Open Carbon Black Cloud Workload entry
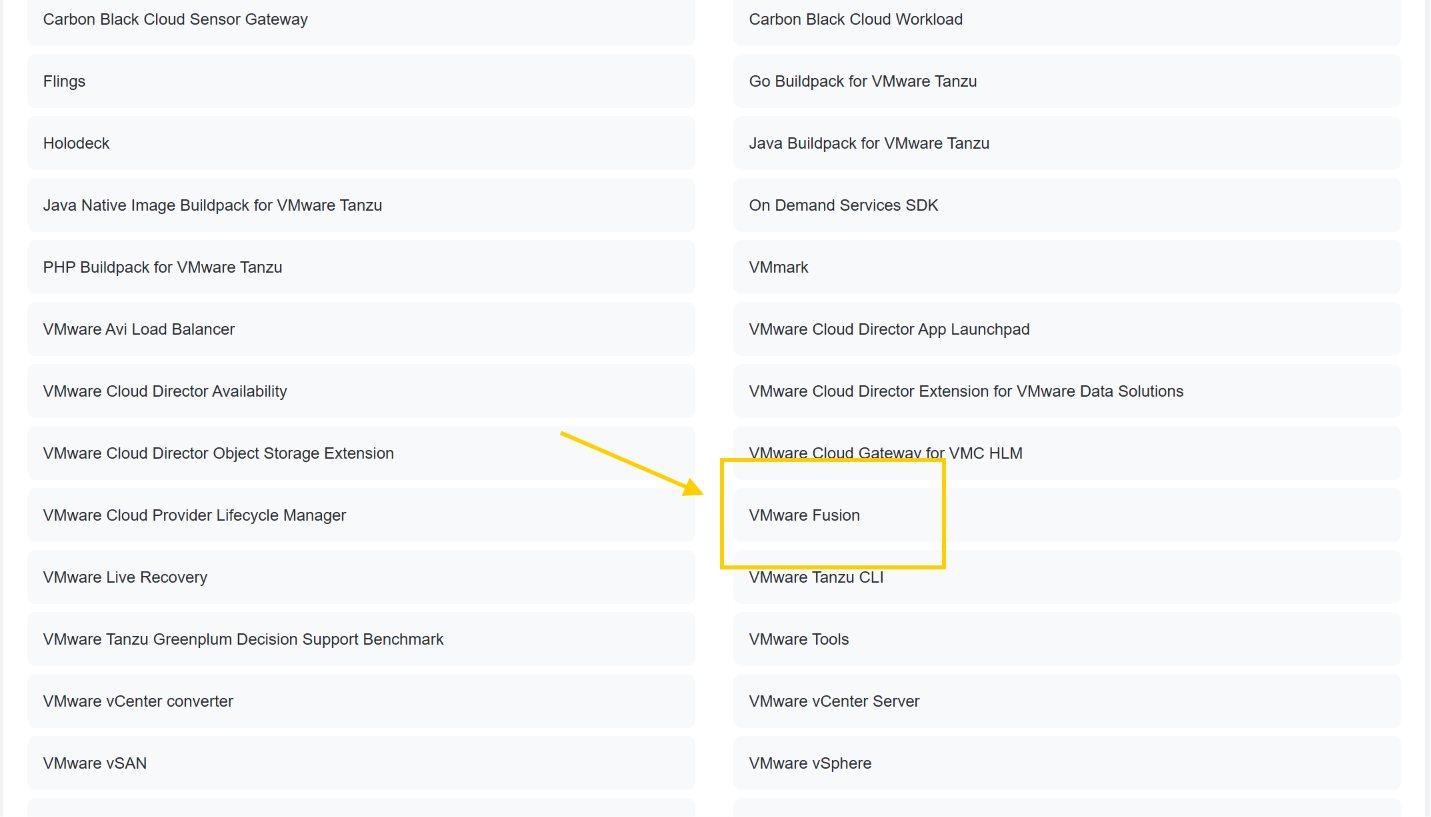The image size is (1431, 817). [1067, 20]
